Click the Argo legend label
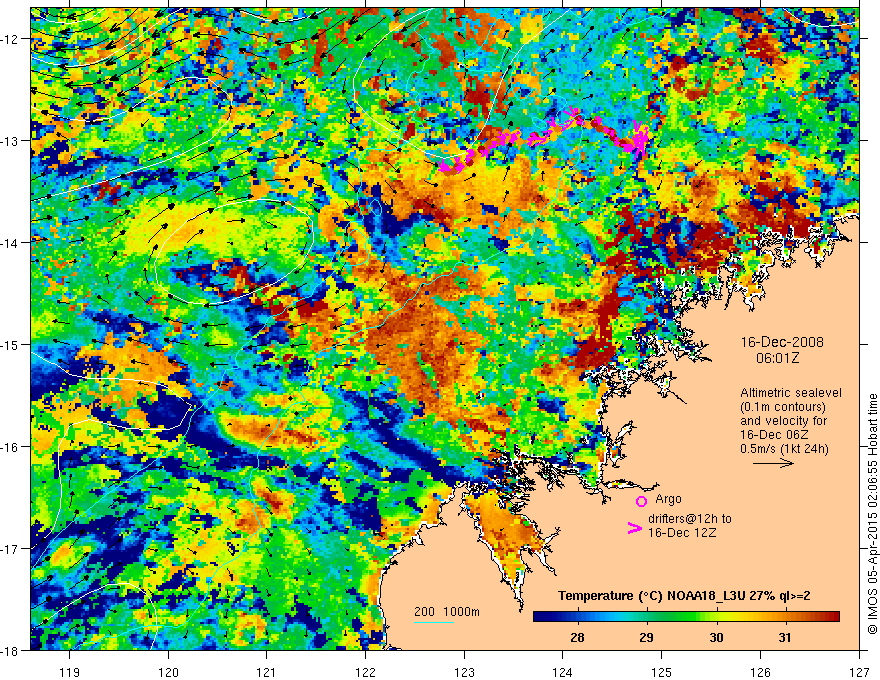Screen dimensions: 880x680 (x=668, y=499)
